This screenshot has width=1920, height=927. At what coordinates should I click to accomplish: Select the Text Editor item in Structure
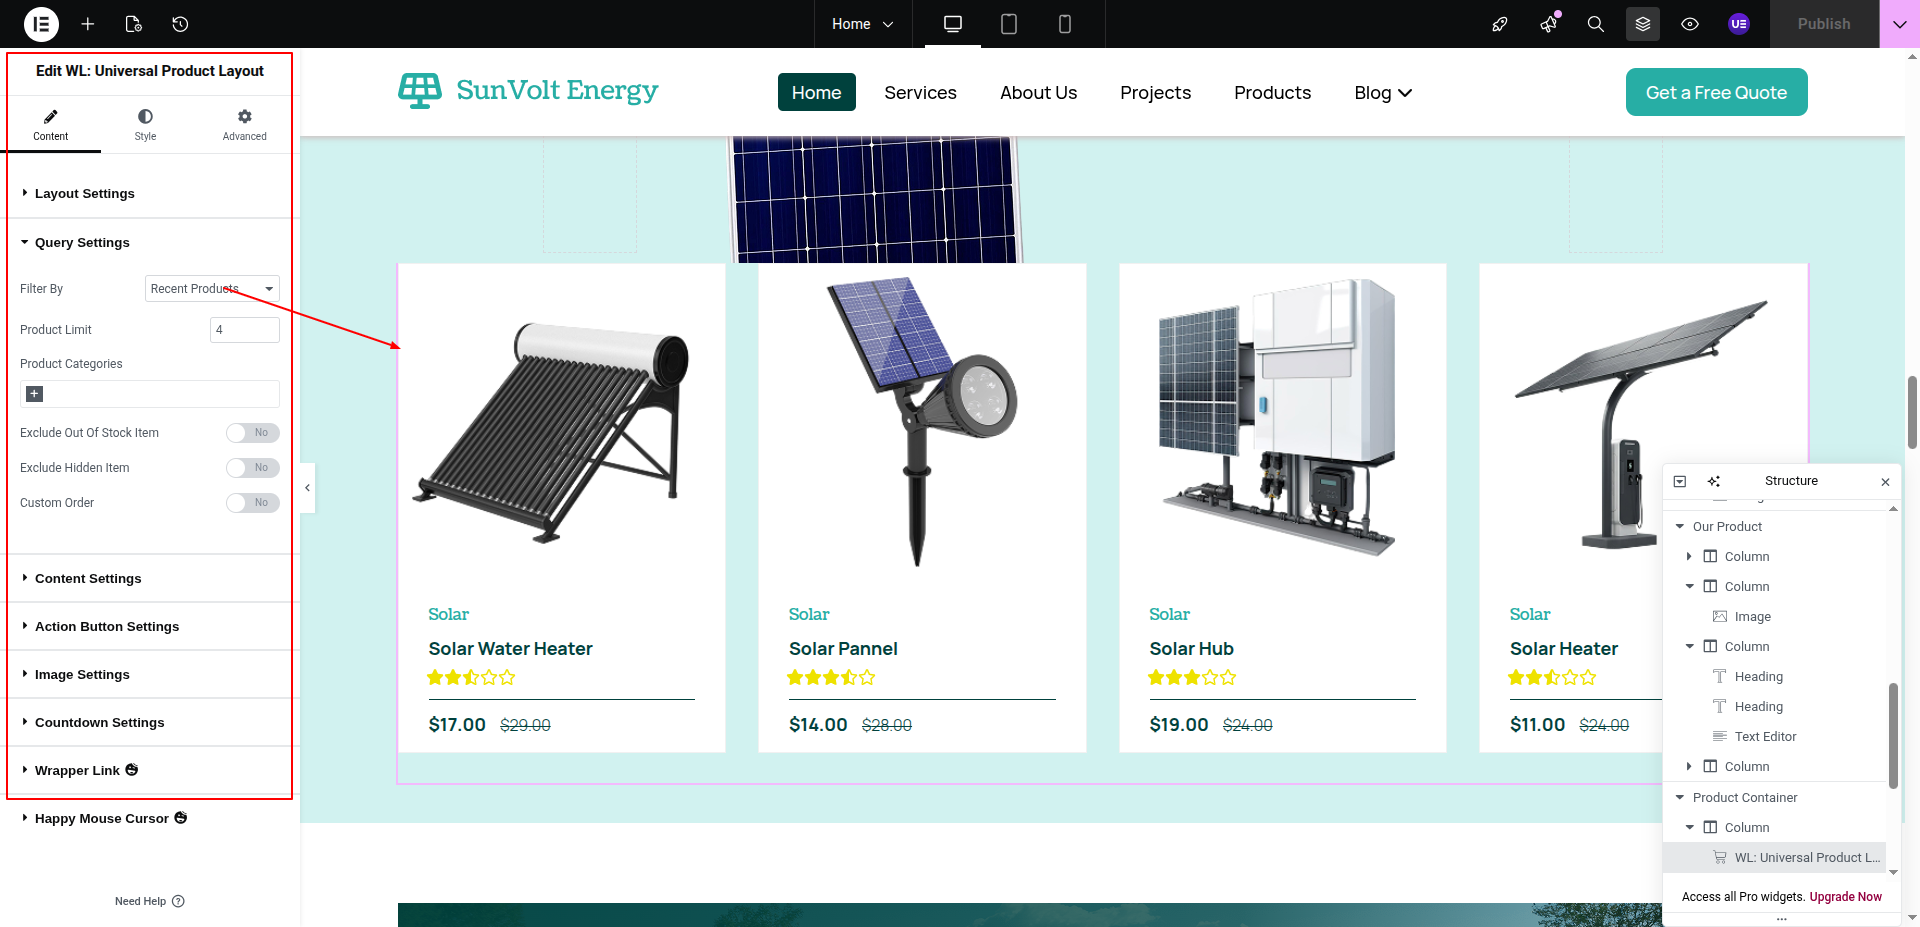1765,737
